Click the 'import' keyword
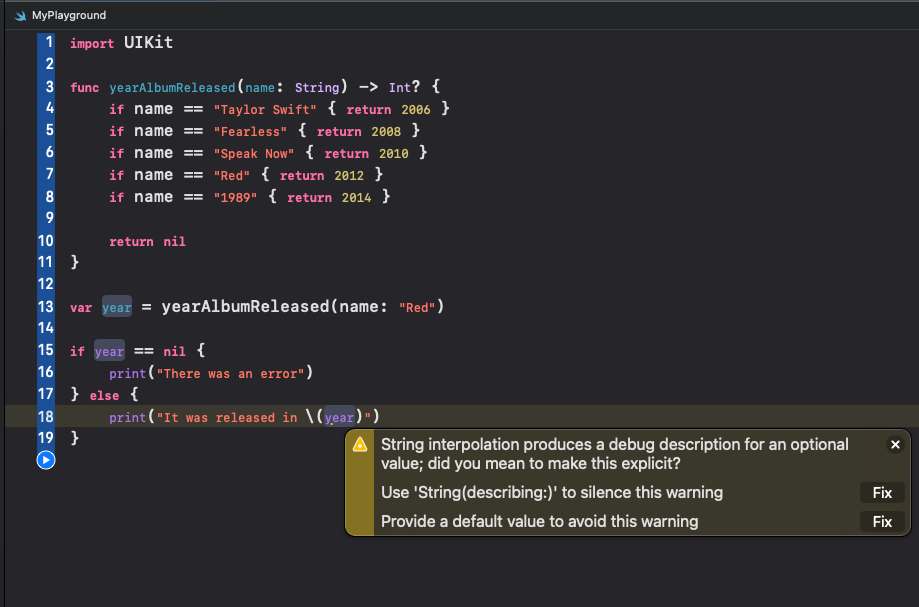The height and width of the screenshot is (607, 919). pyautogui.click(x=92, y=43)
